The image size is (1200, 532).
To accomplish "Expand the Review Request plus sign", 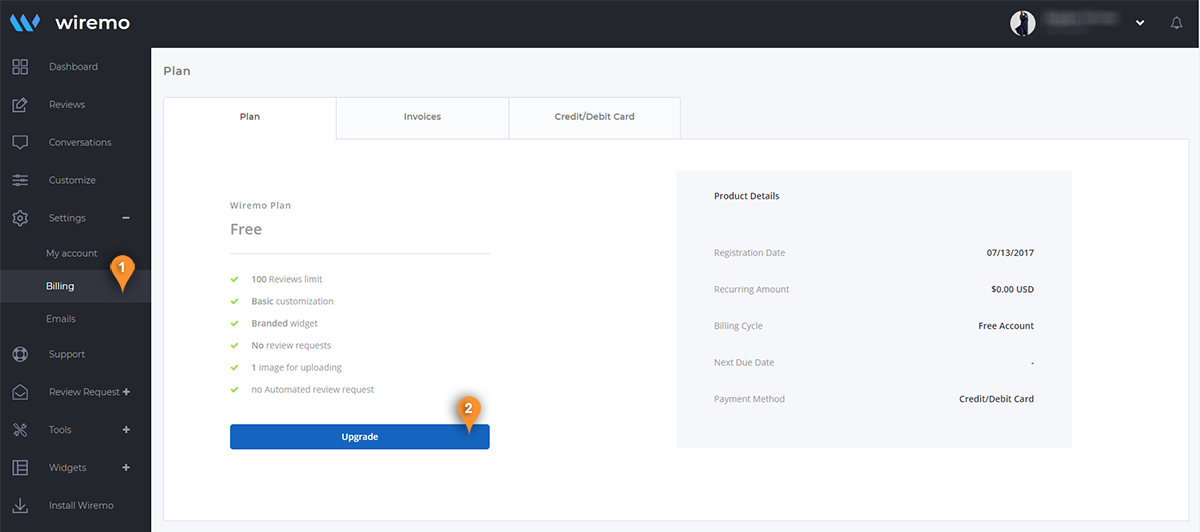I will pyautogui.click(x=126, y=392).
